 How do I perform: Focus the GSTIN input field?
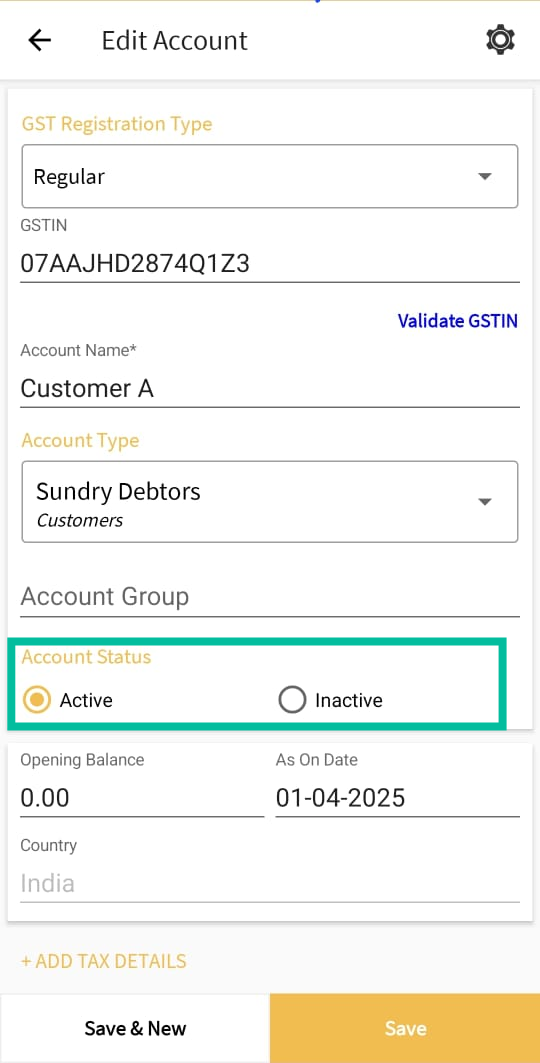tap(270, 263)
